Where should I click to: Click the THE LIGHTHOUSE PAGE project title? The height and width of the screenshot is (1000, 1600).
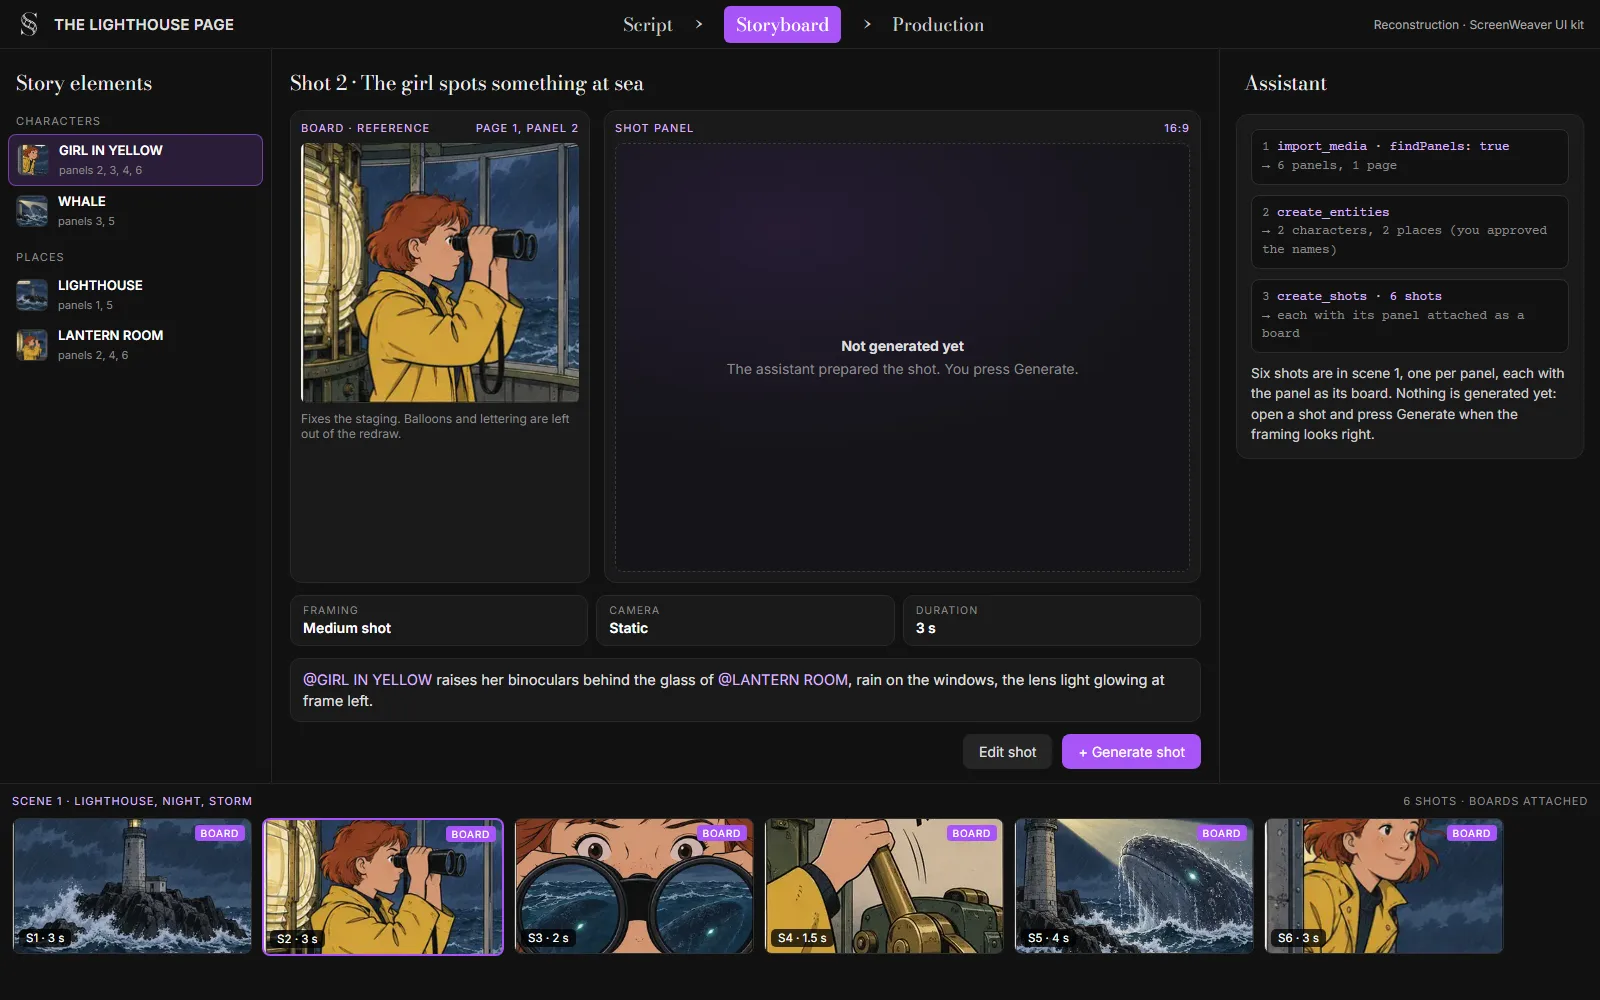click(144, 24)
